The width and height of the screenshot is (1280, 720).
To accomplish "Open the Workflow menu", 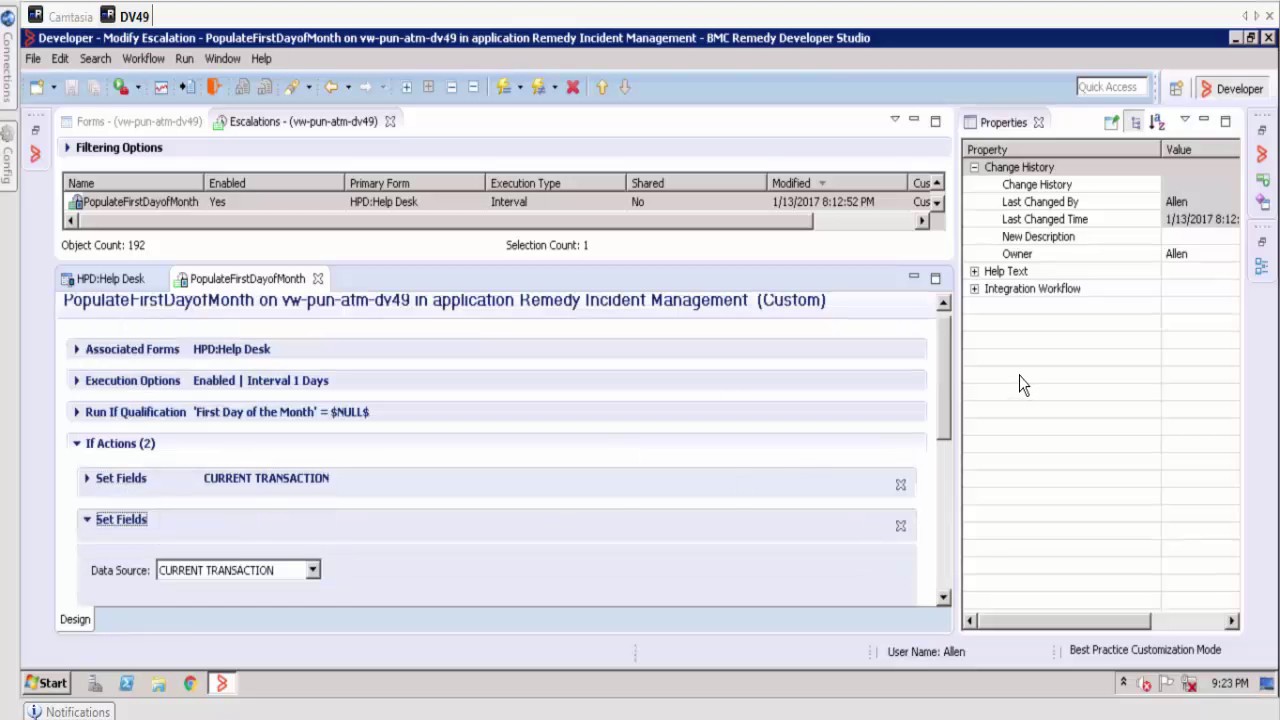I will click(143, 59).
